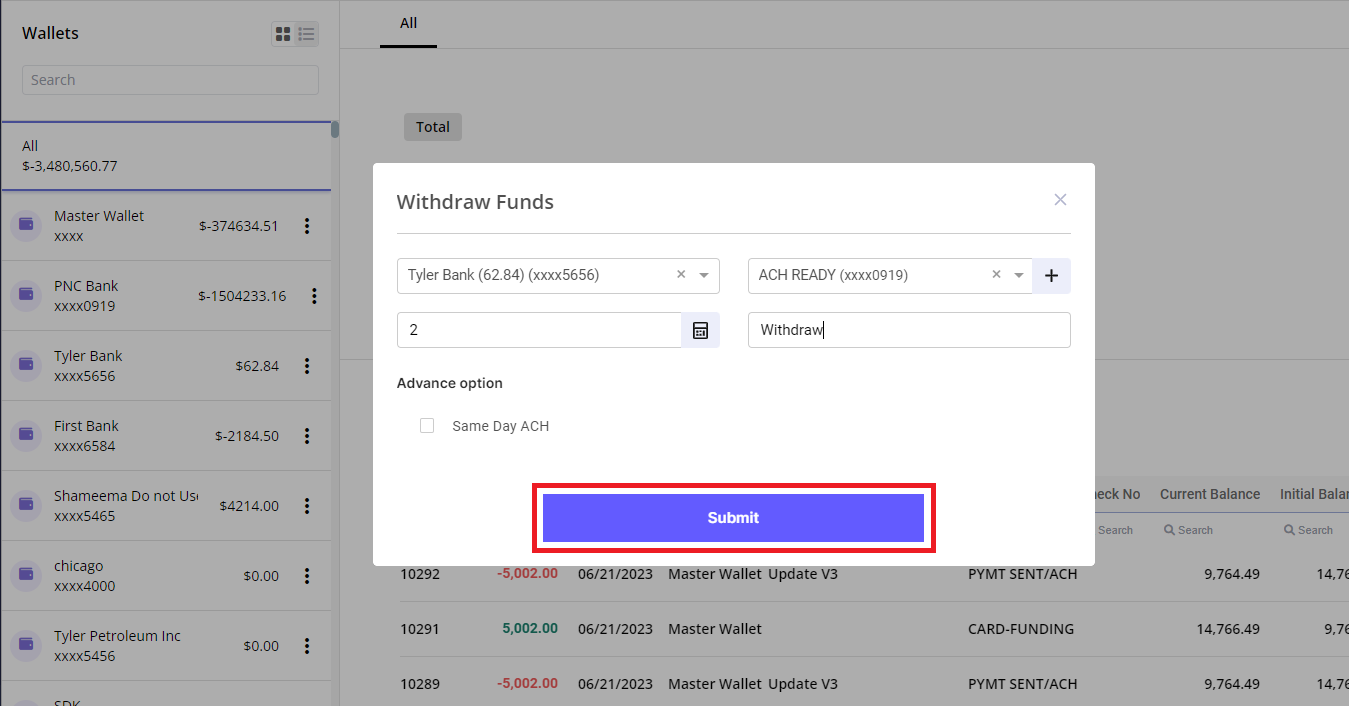Click the 14,766.49 current balance in row 10291
This screenshot has height=706, width=1349.
click(x=1228, y=629)
